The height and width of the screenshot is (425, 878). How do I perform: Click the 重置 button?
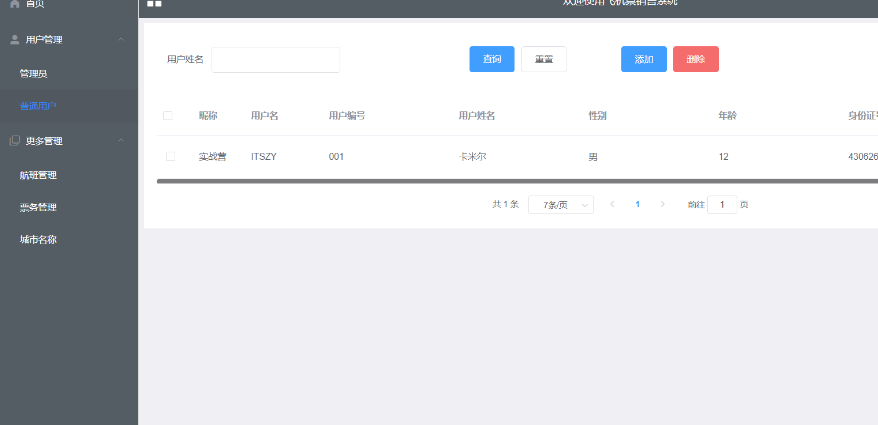(x=544, y=59)
